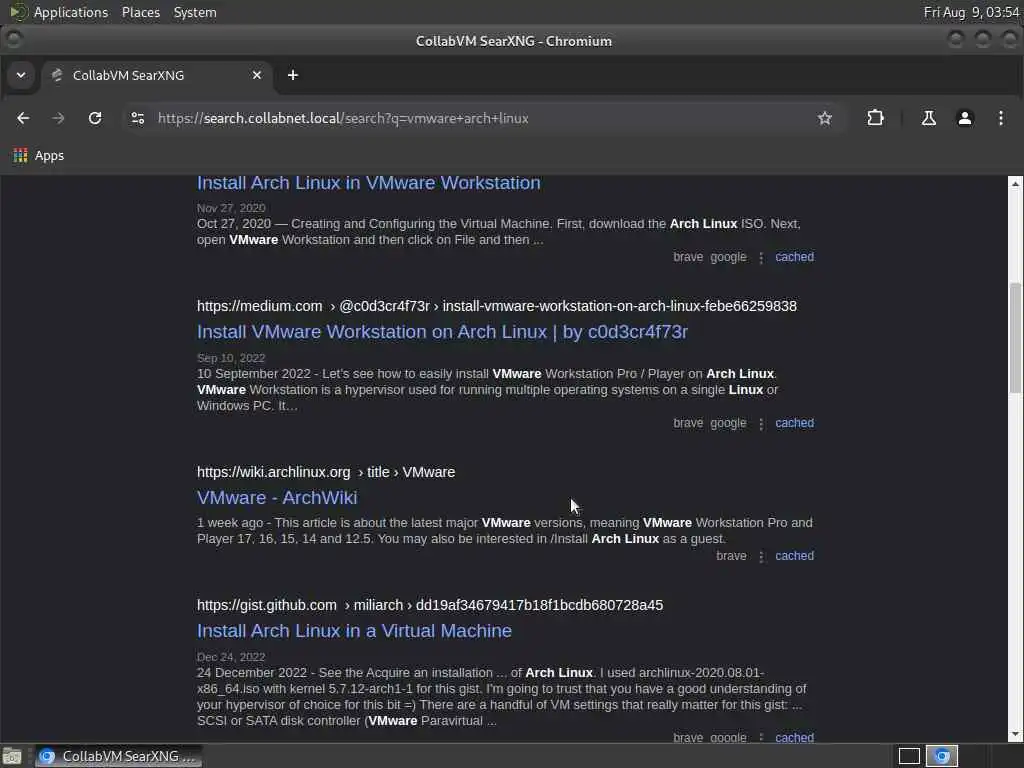Open the profile avatar menu
The image size is (1024, 768).
coord(965,118)
